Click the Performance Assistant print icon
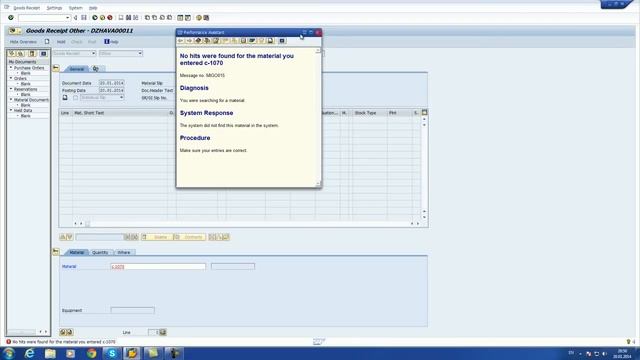Viewport: 640px width, 360px height. [270, 41]
